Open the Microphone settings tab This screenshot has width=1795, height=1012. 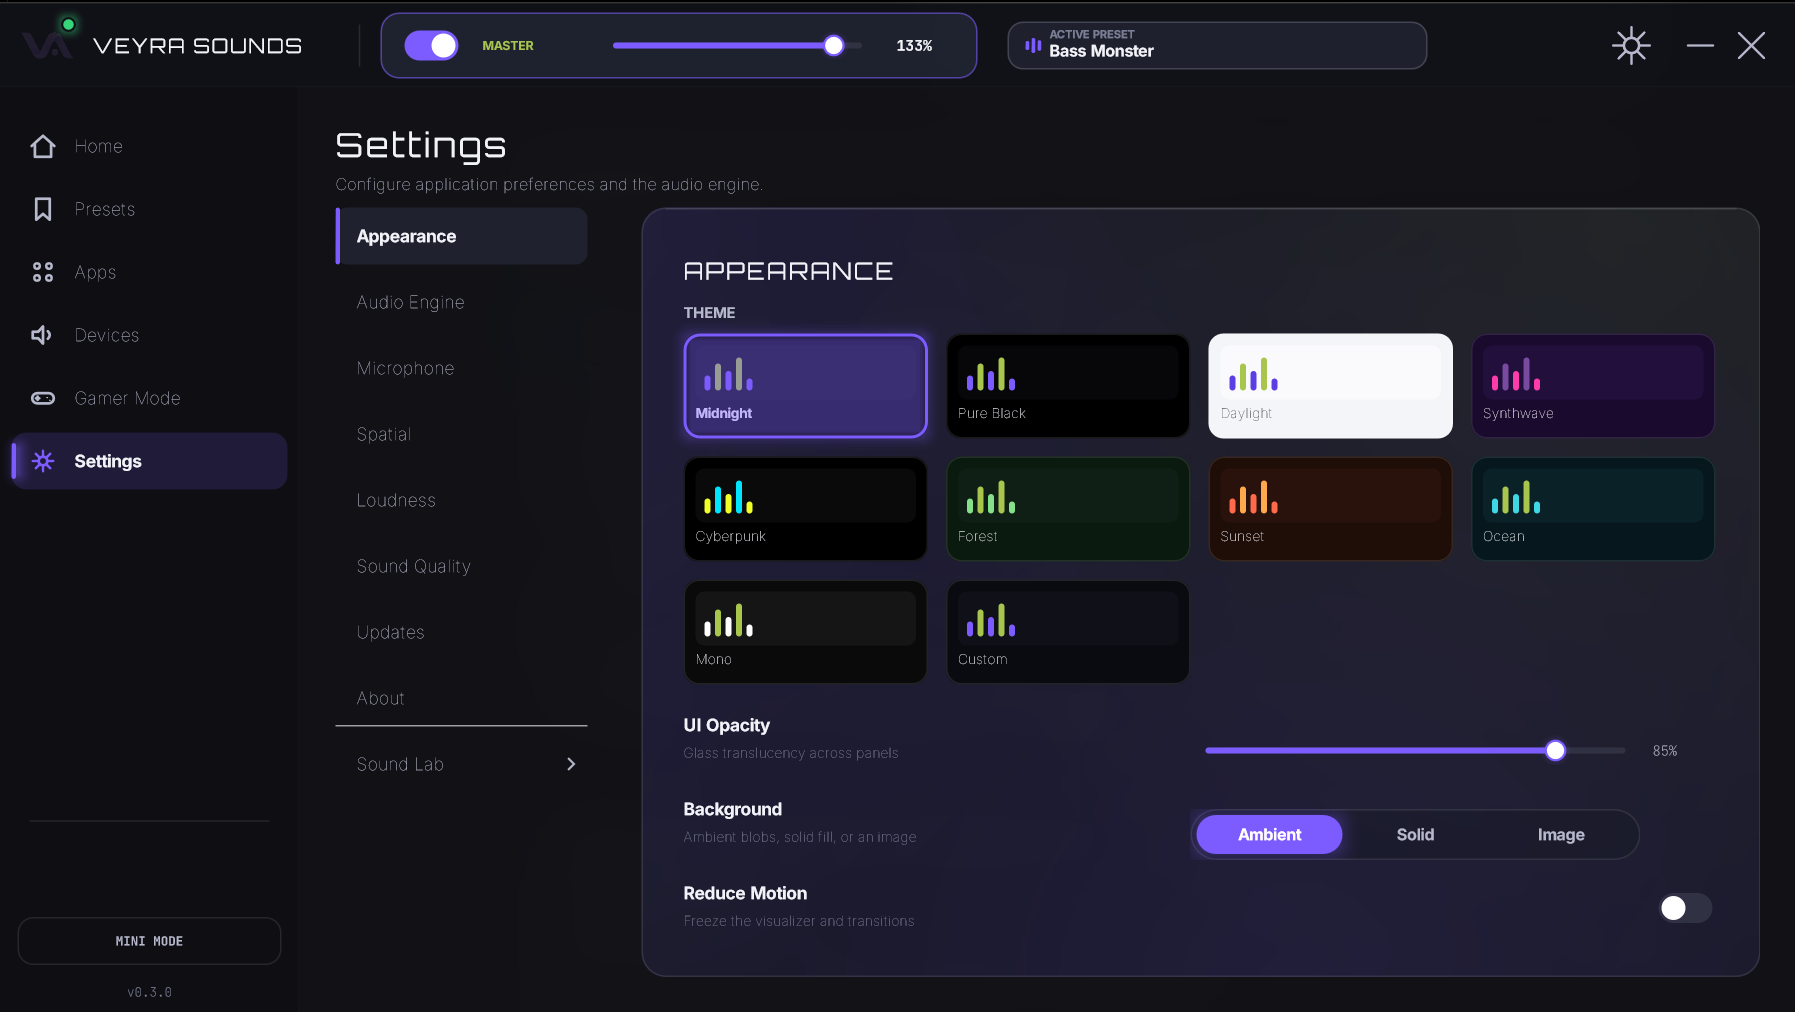point(461,368)
